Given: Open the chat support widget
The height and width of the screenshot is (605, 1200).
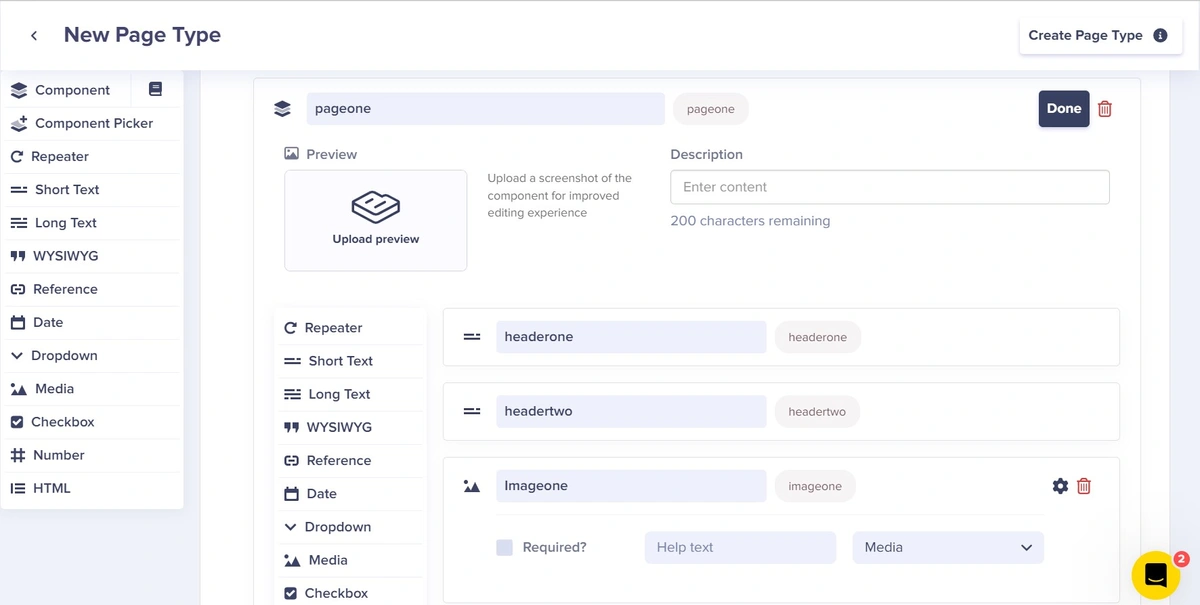Looking at the screenshot, I should pyautogui.click(x=1156, y=575).
